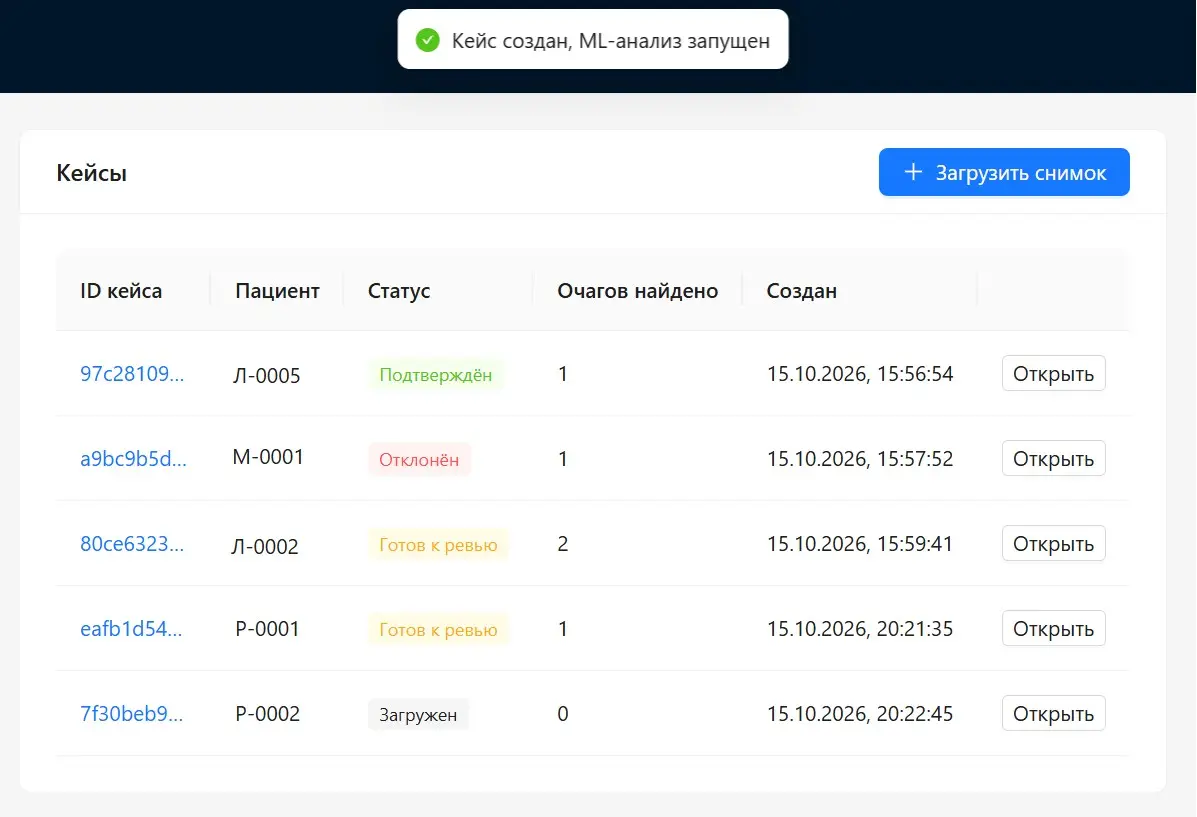The height and width of the screenshot is (817, 1197).
Task: Click the plus icon in upload button
Action: click(913, 172)
